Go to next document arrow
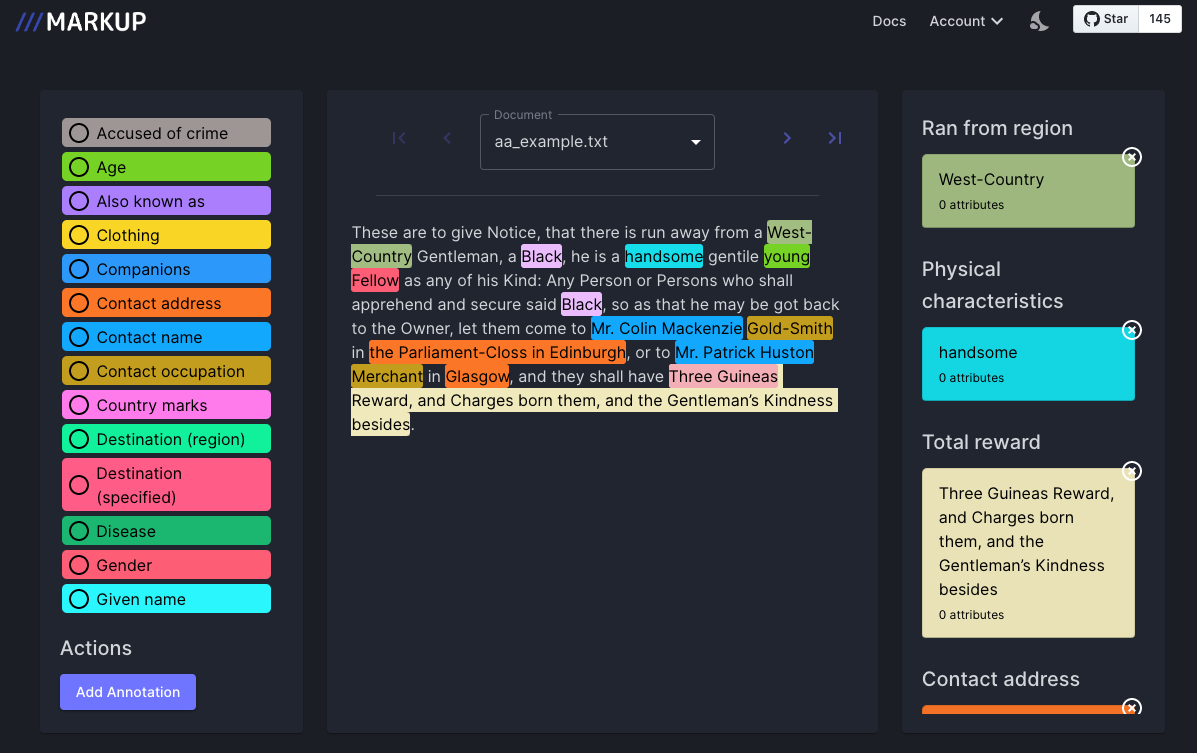Image resolution: width=1197 pixels, height=753 pixels. point(787,138)
